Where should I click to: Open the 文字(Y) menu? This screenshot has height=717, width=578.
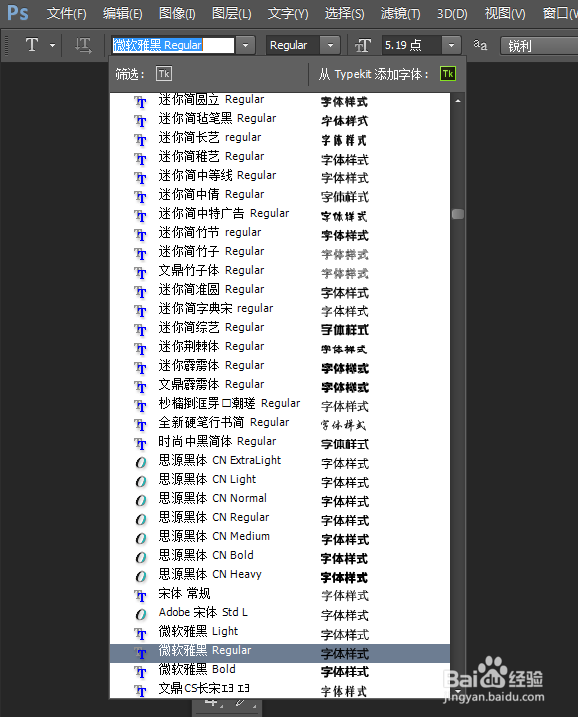click(x=288, y=13)
